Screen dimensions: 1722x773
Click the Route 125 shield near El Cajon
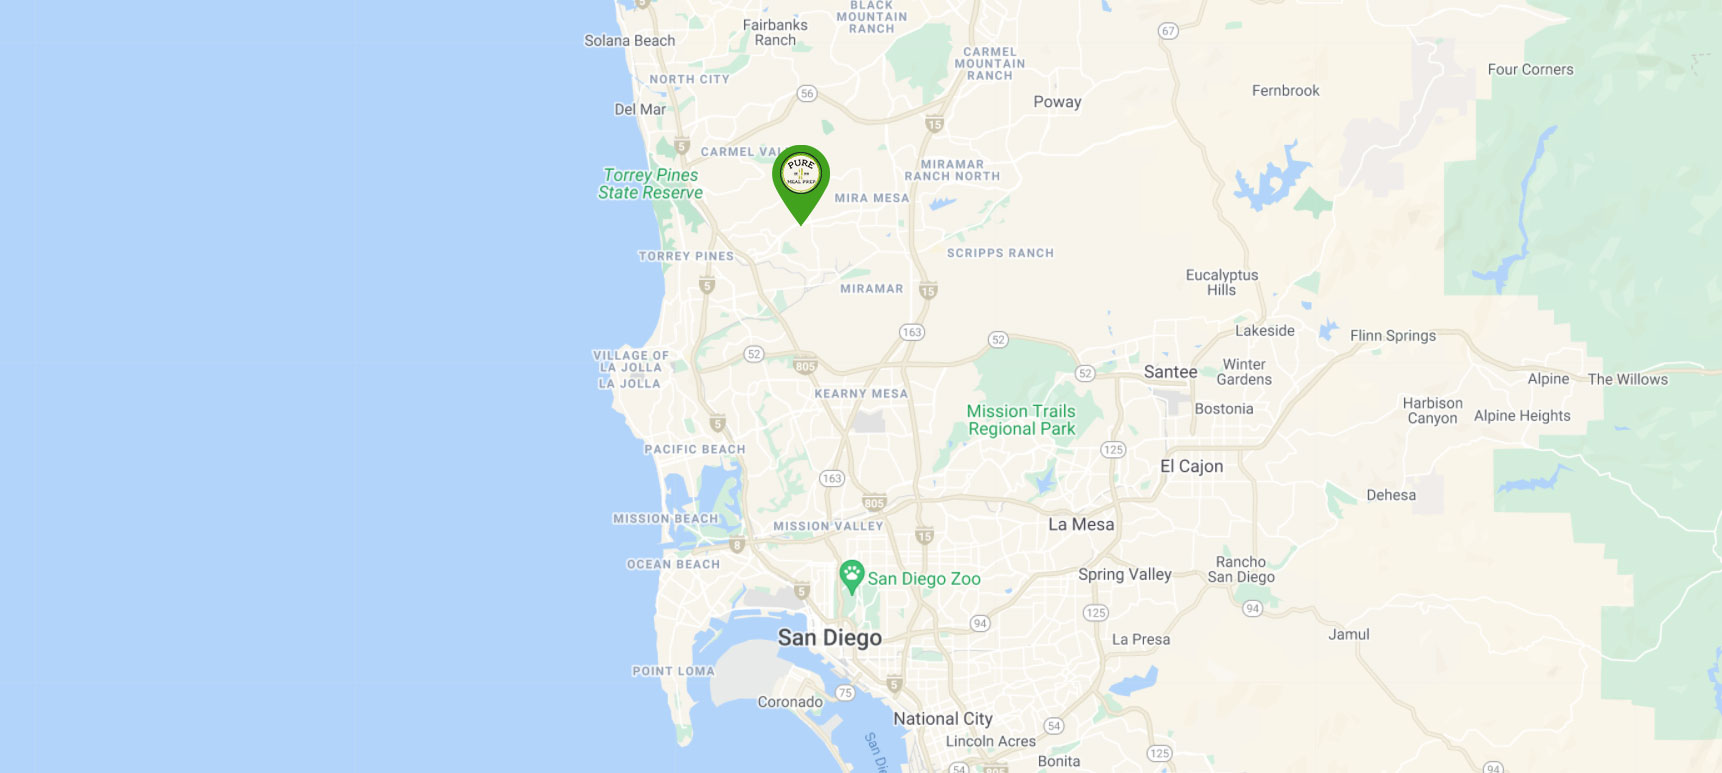1113,450
